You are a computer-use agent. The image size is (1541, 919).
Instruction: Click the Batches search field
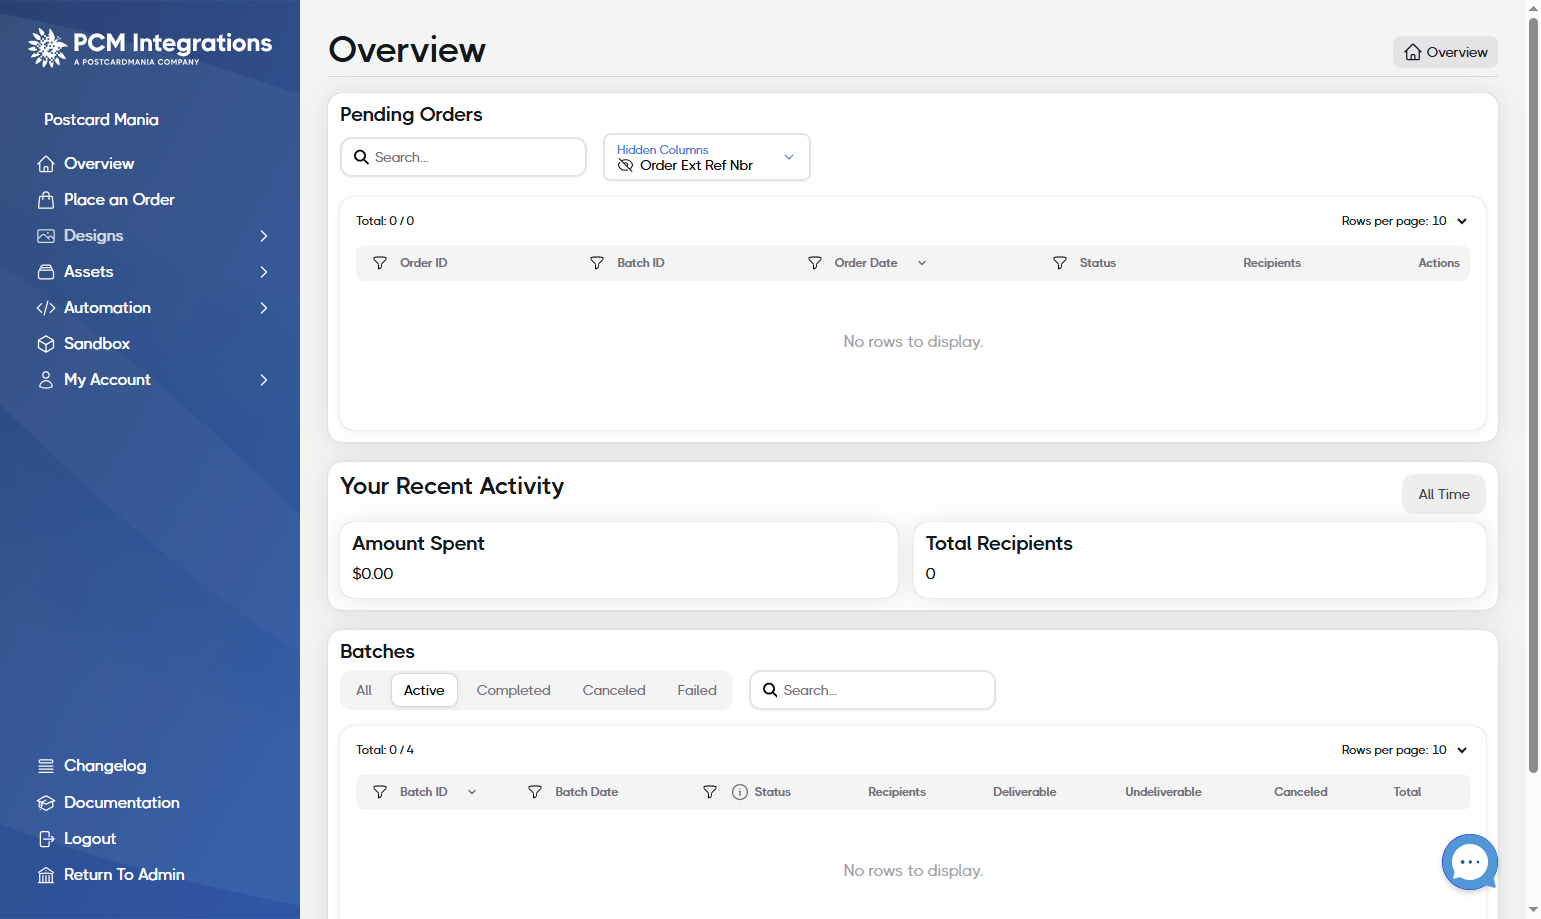[x=872, y=690]
